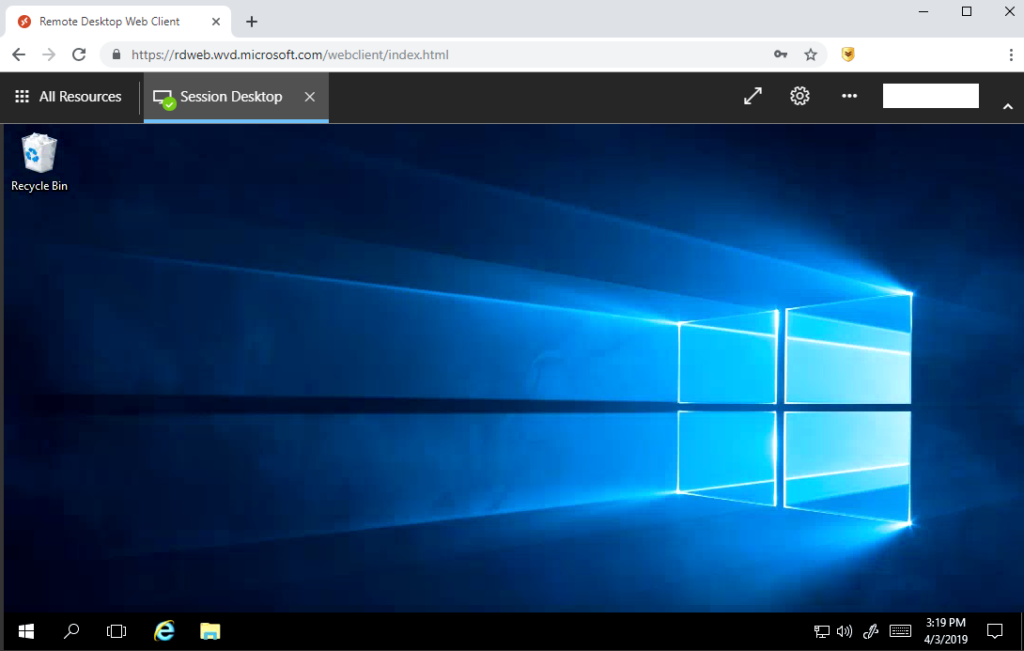Viewport: 1024px width, 651px height.
Task: Bookmark this page with the star icon
Action: coord(810,55)
